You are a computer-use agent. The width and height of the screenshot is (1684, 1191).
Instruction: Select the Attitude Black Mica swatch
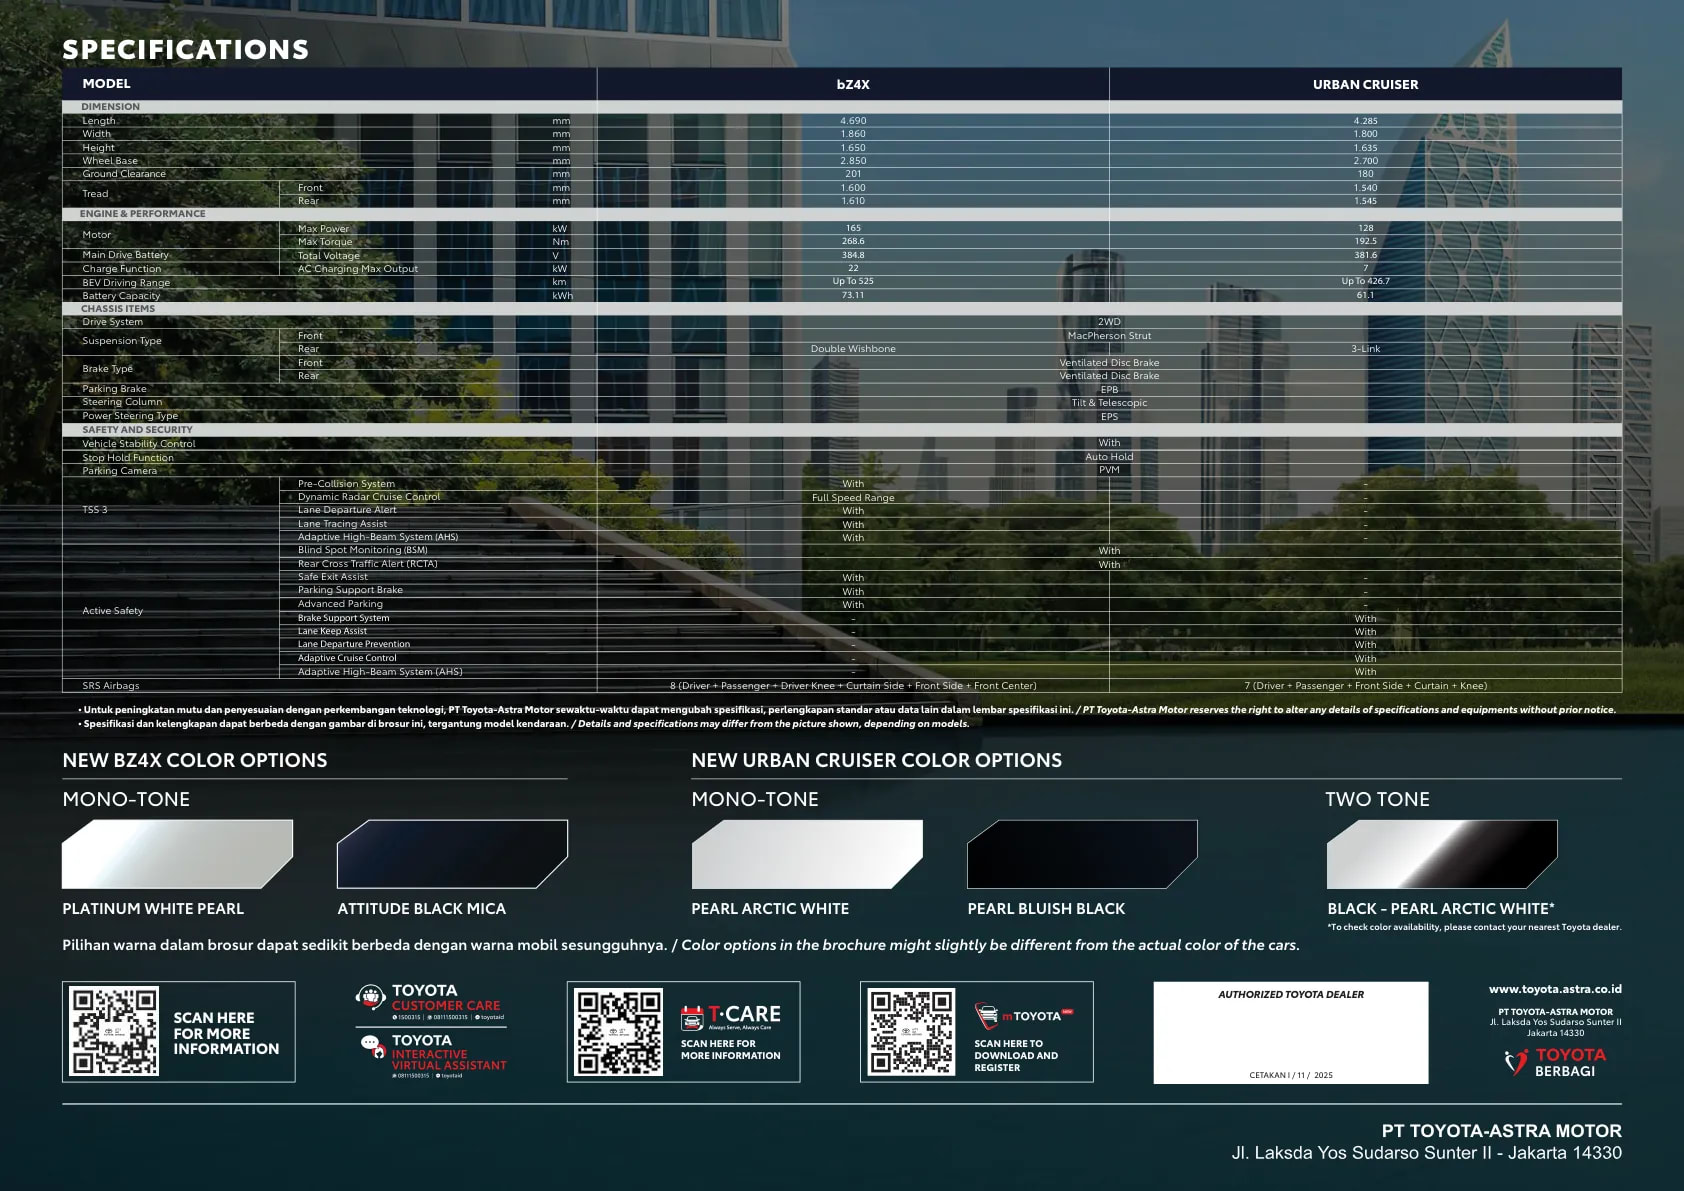click(x=452, y=854)
